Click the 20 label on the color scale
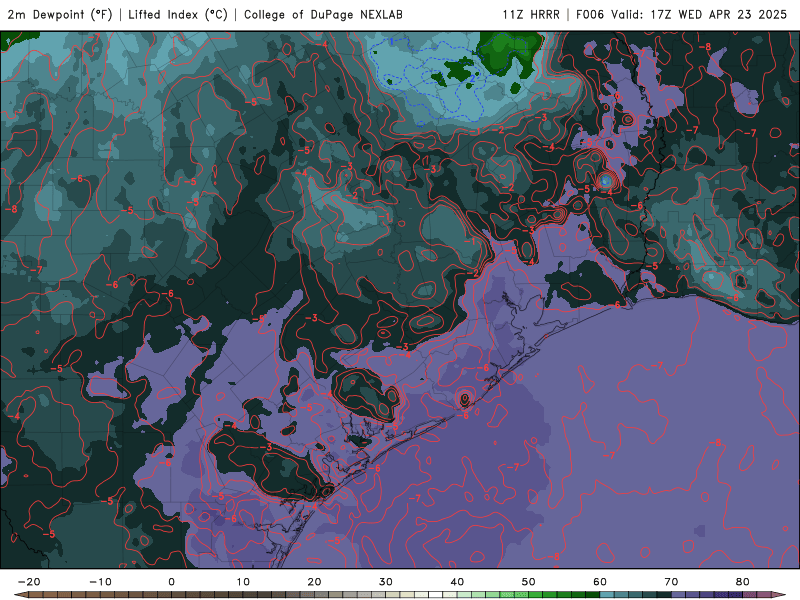Image resolution: width=800 pixels, height=600 pixels. coord(314,582)
